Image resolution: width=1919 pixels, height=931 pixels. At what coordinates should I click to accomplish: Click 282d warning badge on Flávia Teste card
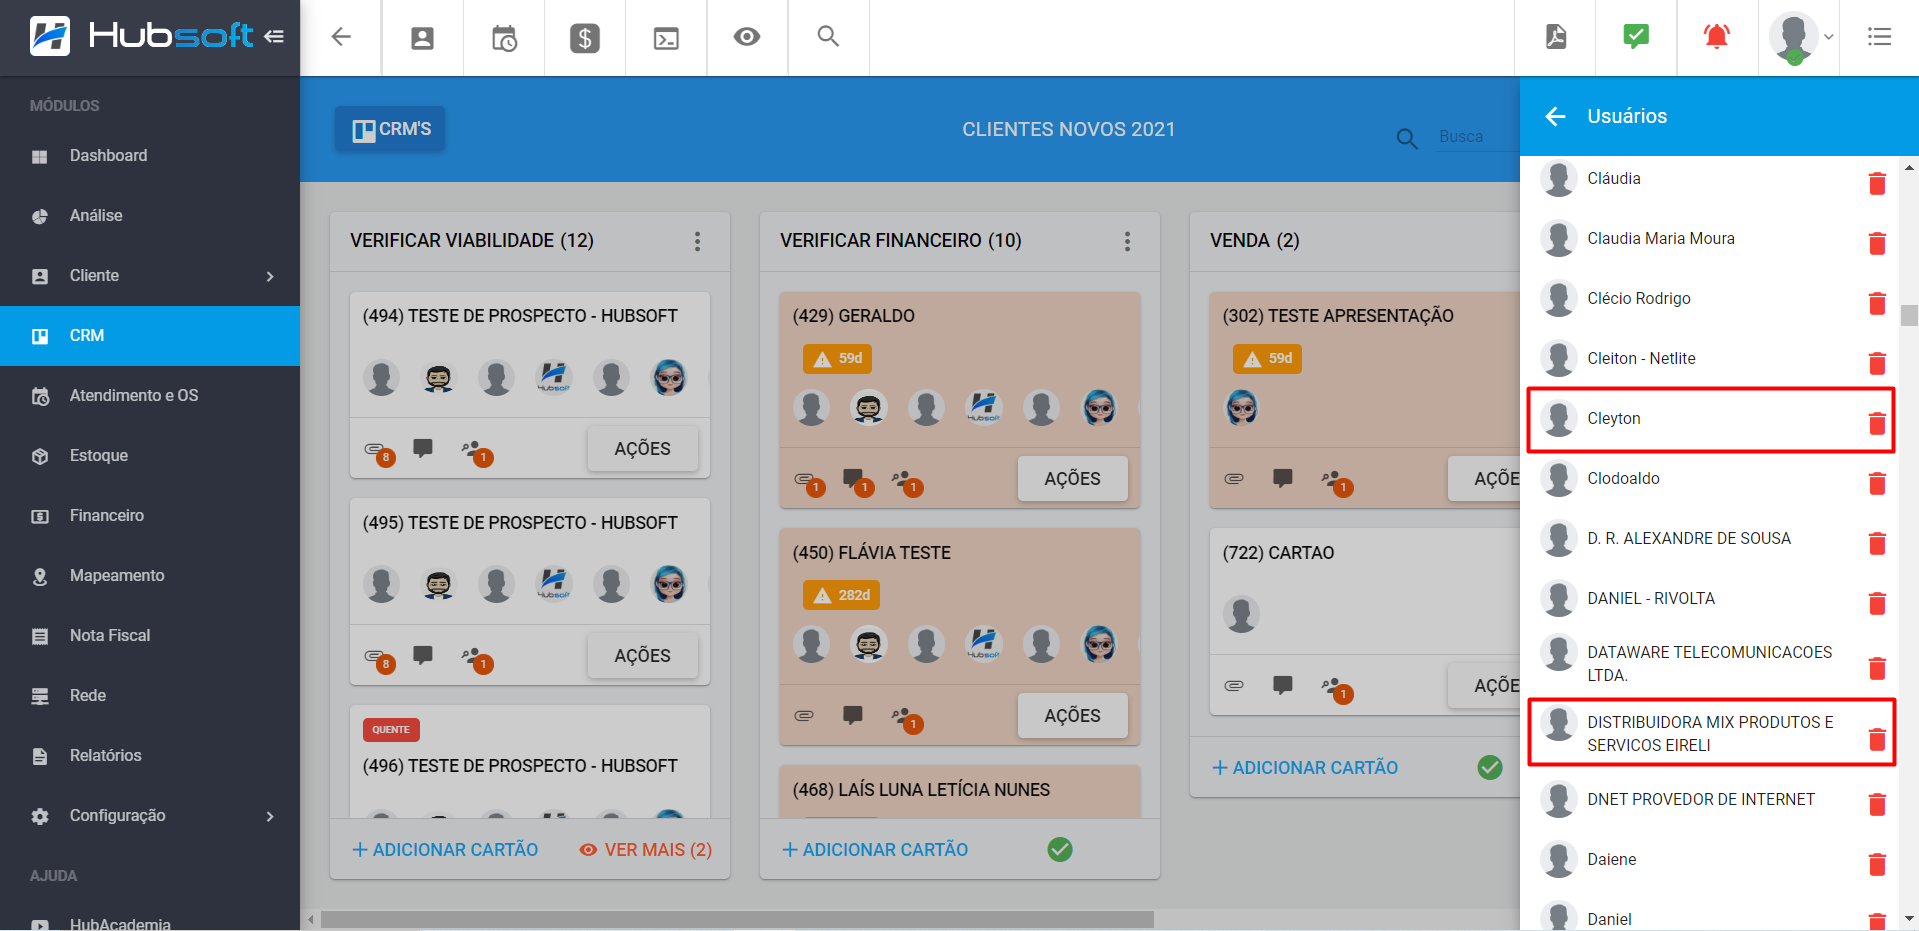(x=841, y=596)
